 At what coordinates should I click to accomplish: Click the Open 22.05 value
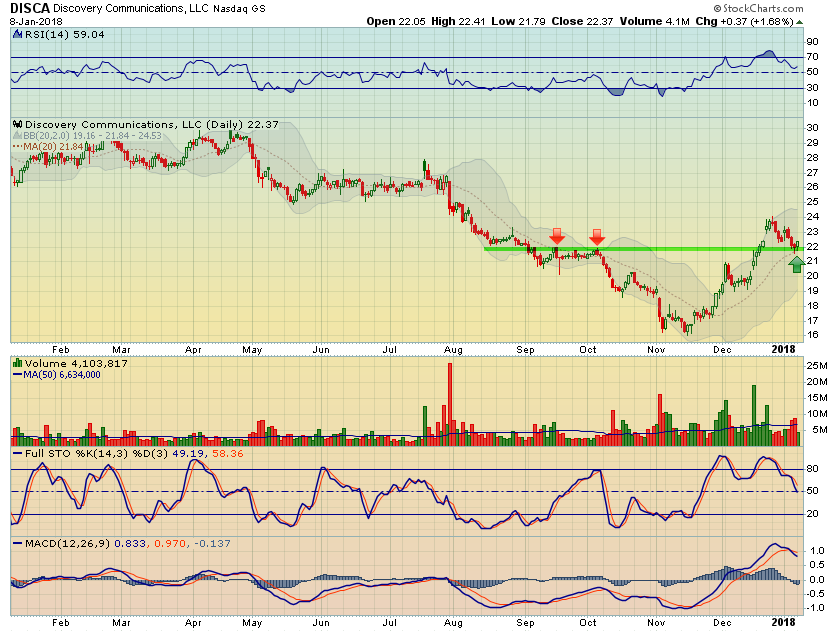pyautogui.click(x=396, y=21)
